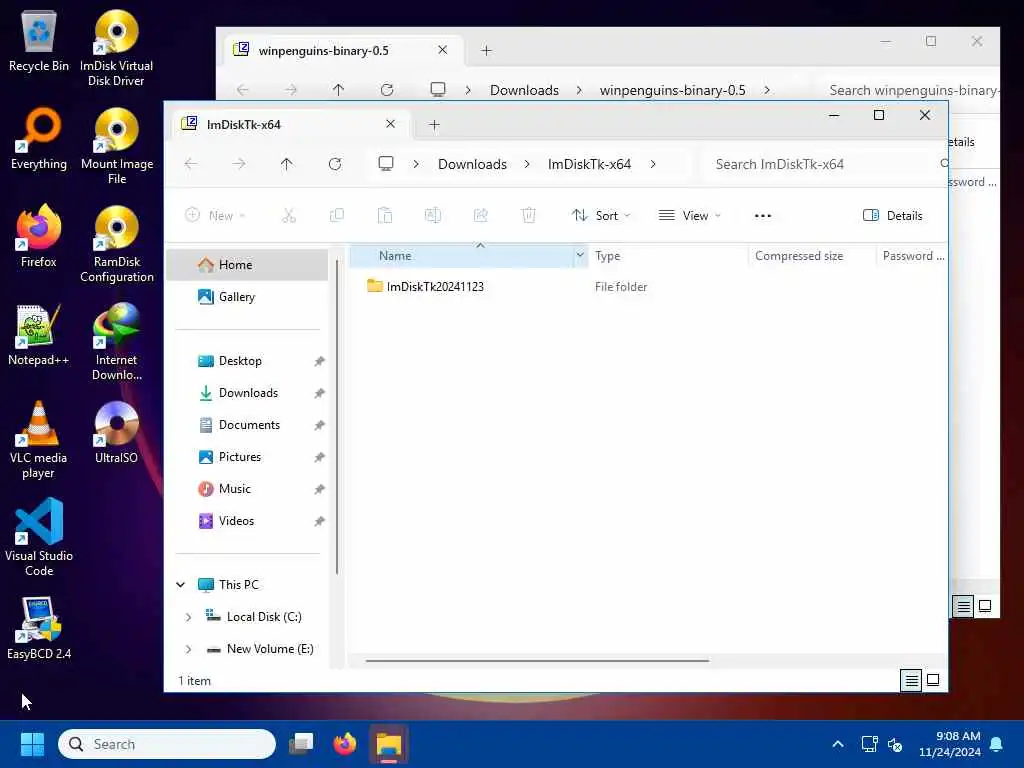Open the Sort dropdown menu
The height and width of the screenshot is (768, 1024).
(601, 216)
